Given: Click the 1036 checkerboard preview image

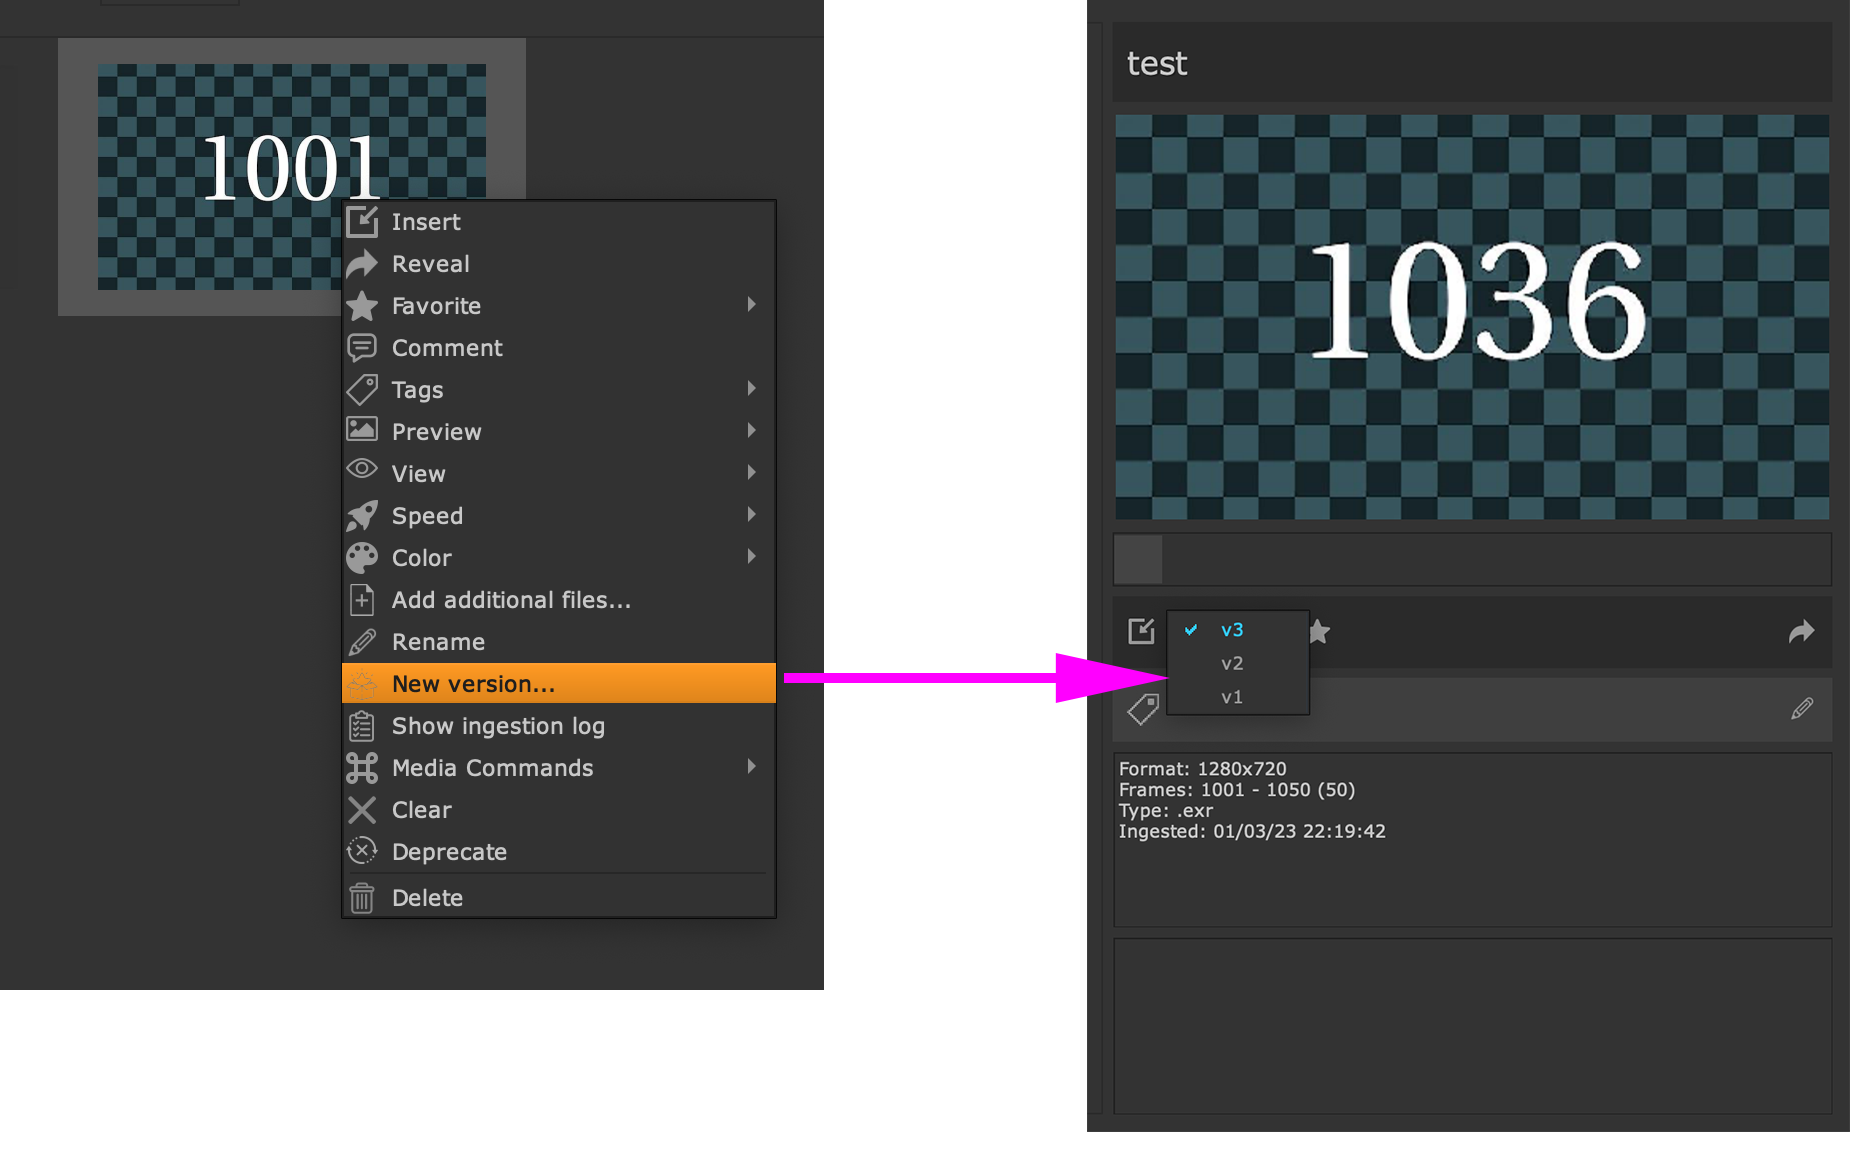Looking at the screenshot, I should click(x=1472, y=316).
